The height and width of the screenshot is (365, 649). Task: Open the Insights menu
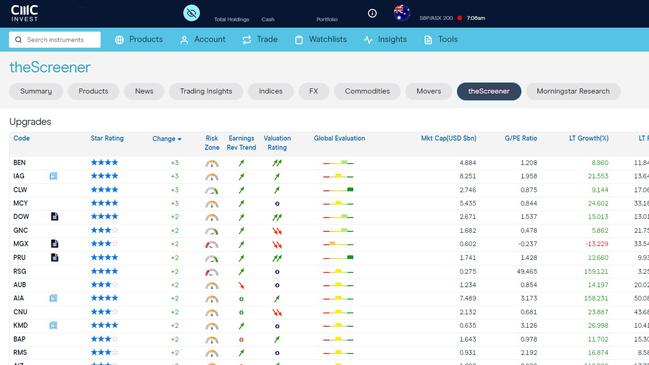pos(385,39)
